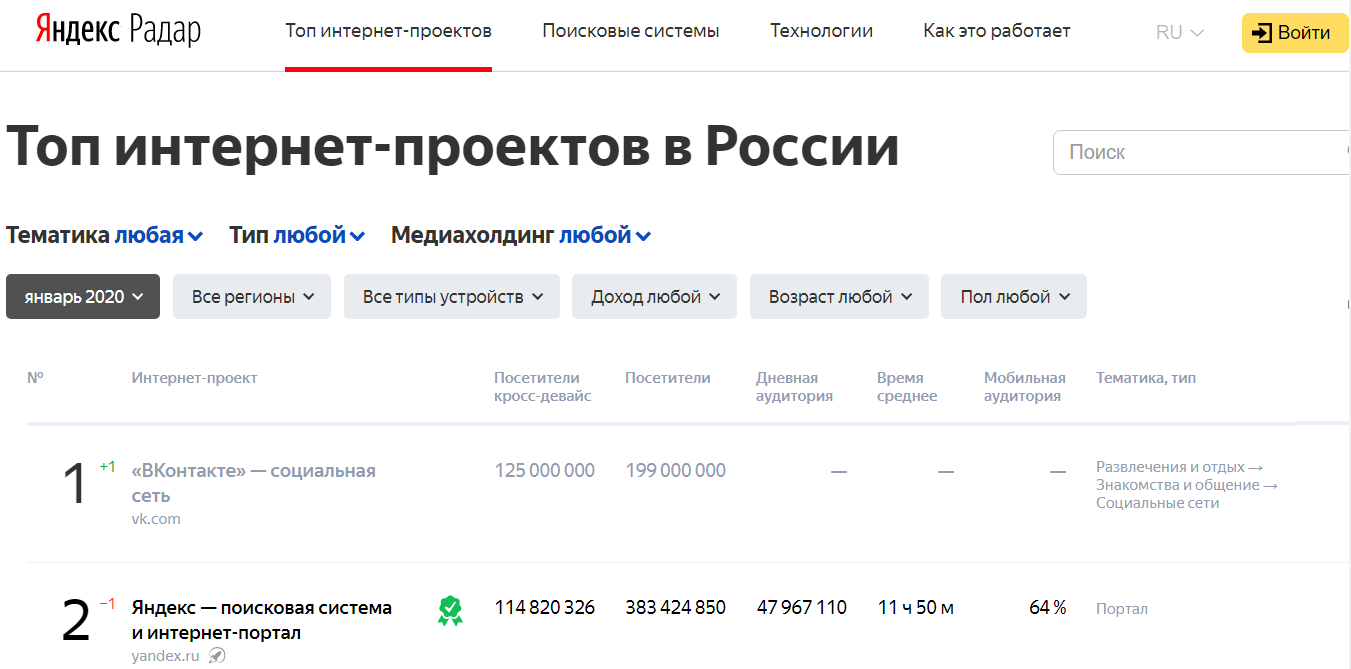
Task: Click the −1 rank change indicator
Action: pos(107,603)
